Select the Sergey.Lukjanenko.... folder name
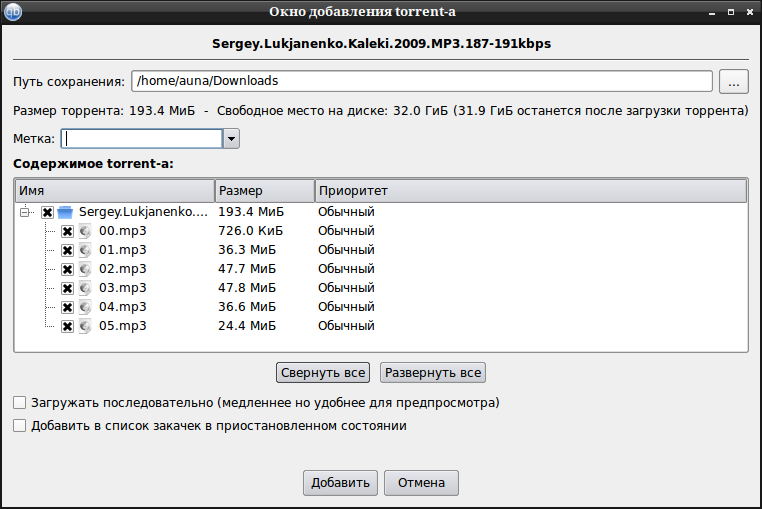This screenshot has width=762, height=509. click(143, 212)
